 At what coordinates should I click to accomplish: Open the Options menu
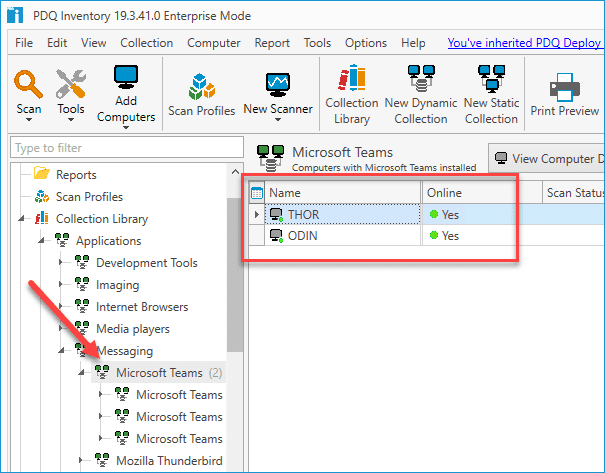pyautogui.click(x=366, y=43)
